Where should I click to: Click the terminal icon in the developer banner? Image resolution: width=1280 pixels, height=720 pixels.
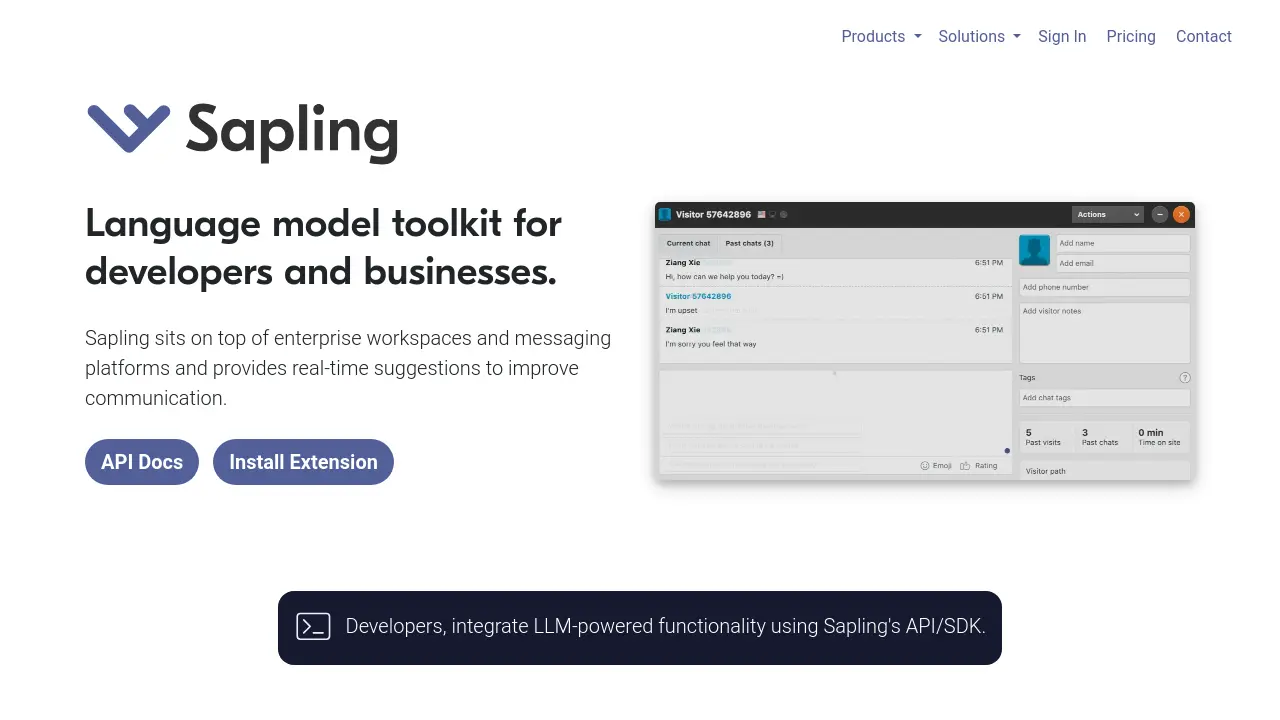click(x=313, y=627)
